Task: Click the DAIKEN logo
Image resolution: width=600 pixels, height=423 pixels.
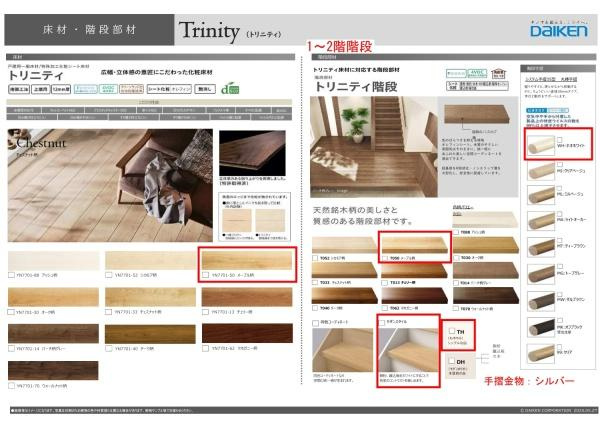Action: tap(559, 31)
